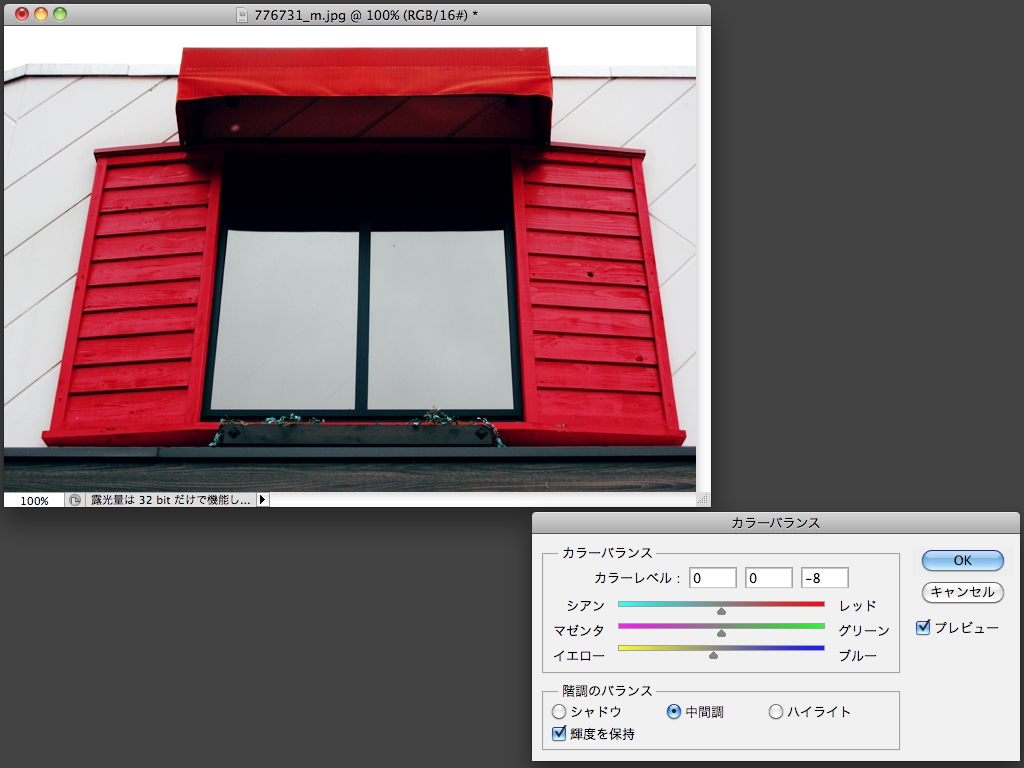Click the 776731_m.jpg title bar text

click(366, 15)
